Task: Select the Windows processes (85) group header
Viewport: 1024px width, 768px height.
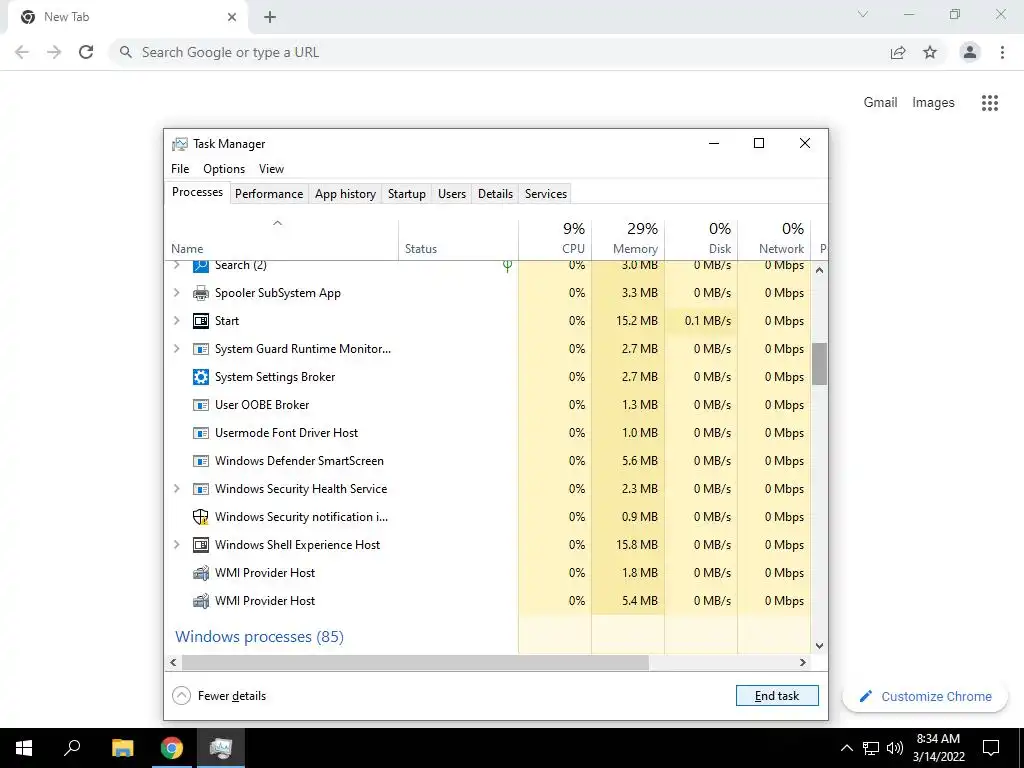Action: (259, 637)
